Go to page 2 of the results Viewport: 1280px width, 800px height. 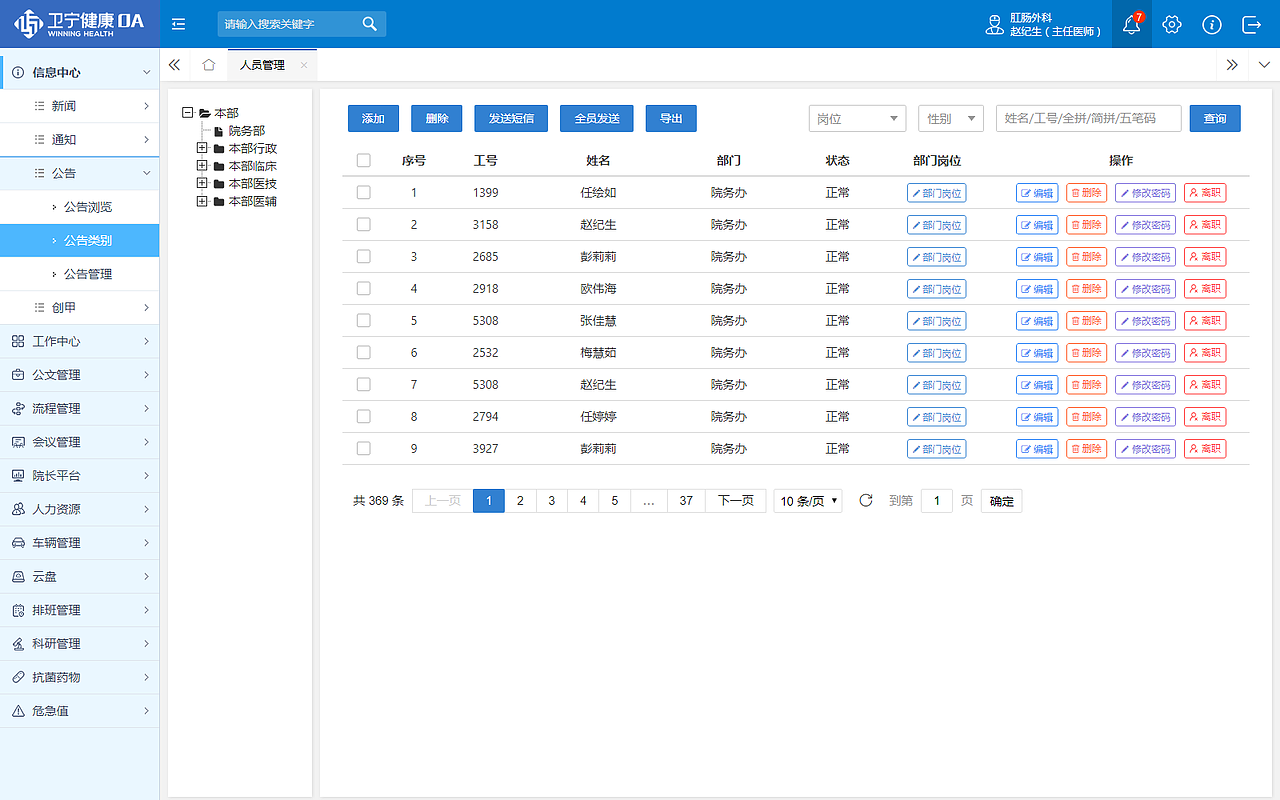tap(520, 500)
